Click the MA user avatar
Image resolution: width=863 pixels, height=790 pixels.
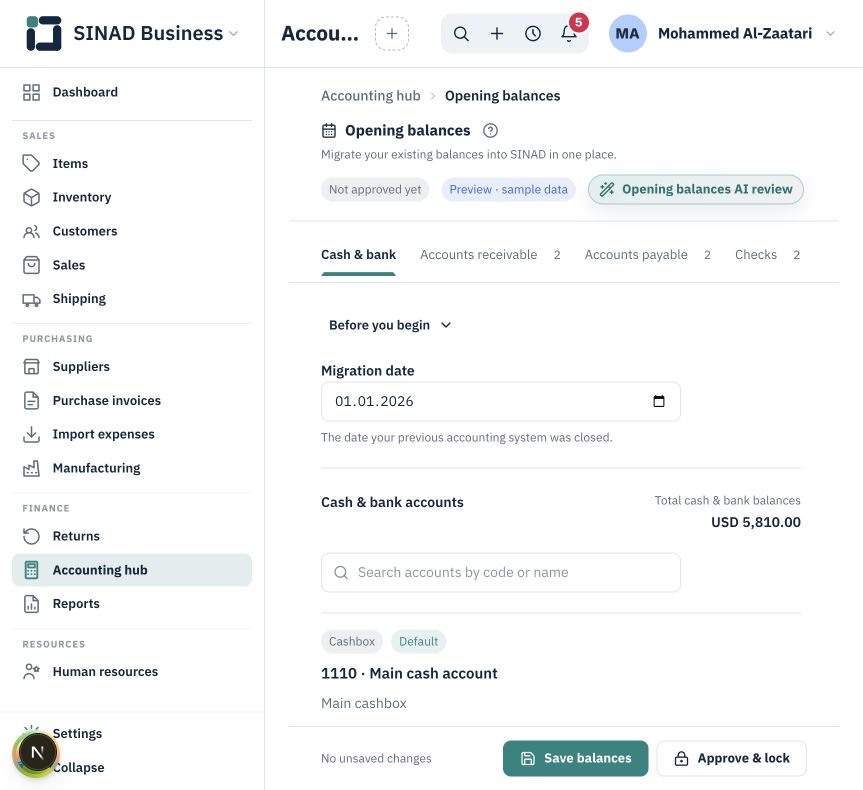click(x=627, y=34)
